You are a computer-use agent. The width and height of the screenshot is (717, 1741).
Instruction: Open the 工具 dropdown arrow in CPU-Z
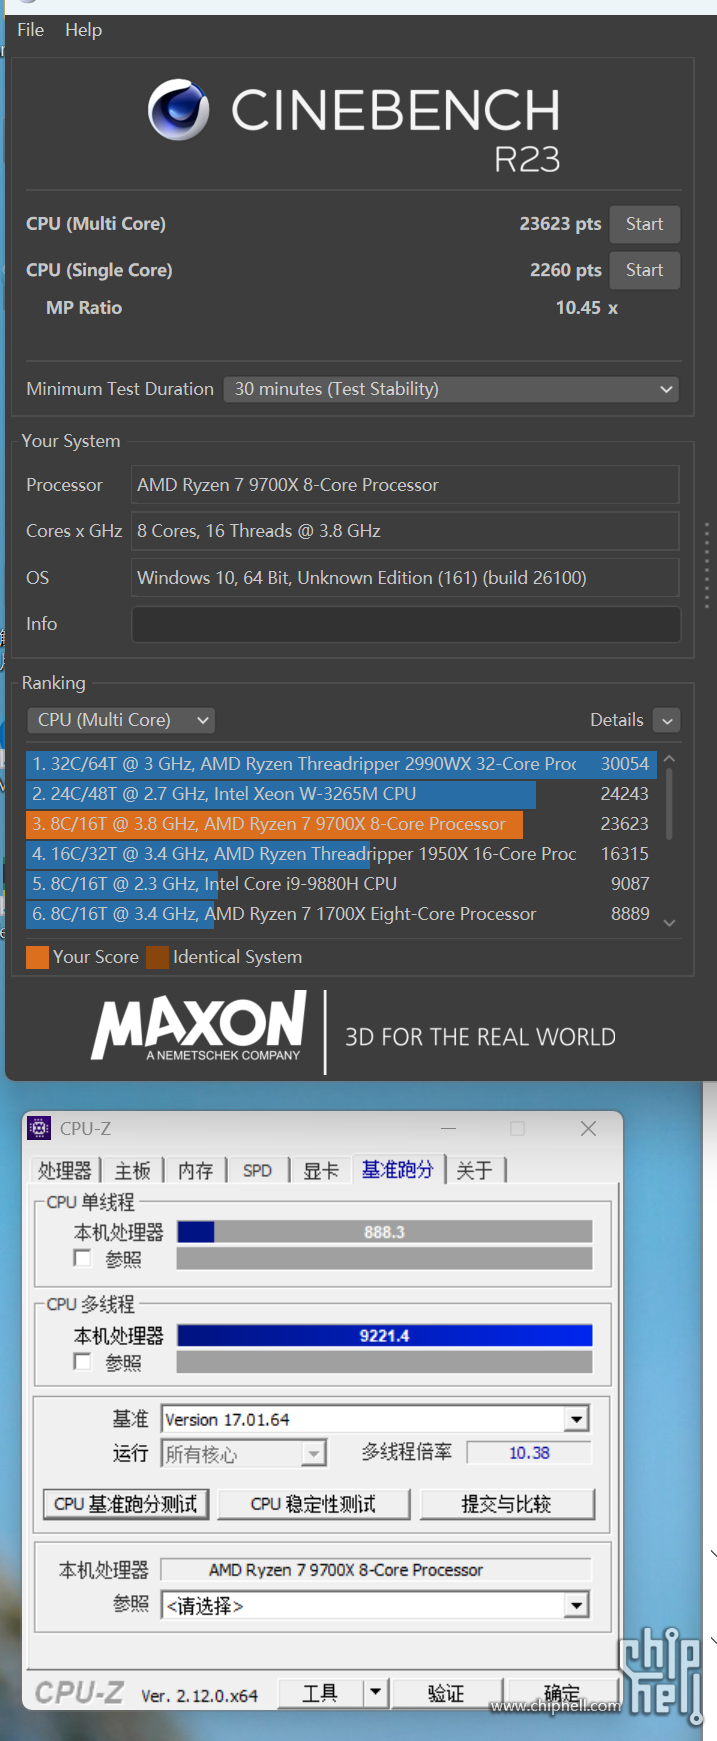click(376, 1693)
